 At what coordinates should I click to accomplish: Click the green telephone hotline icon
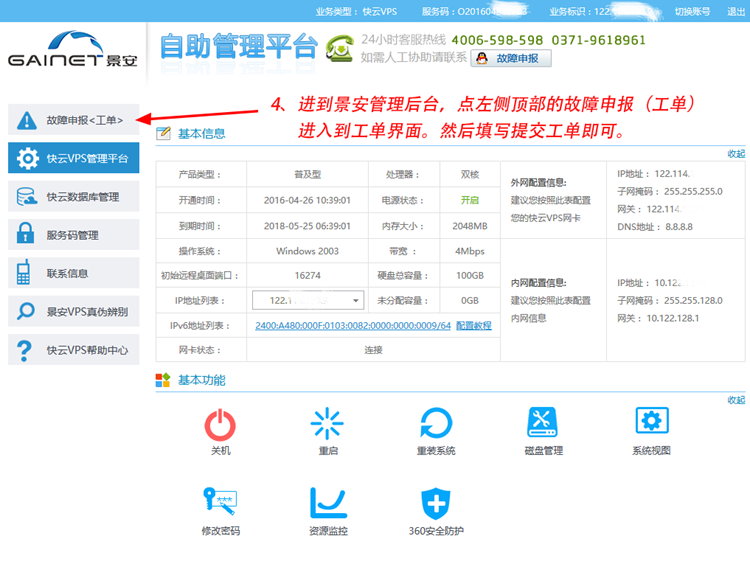340,48
